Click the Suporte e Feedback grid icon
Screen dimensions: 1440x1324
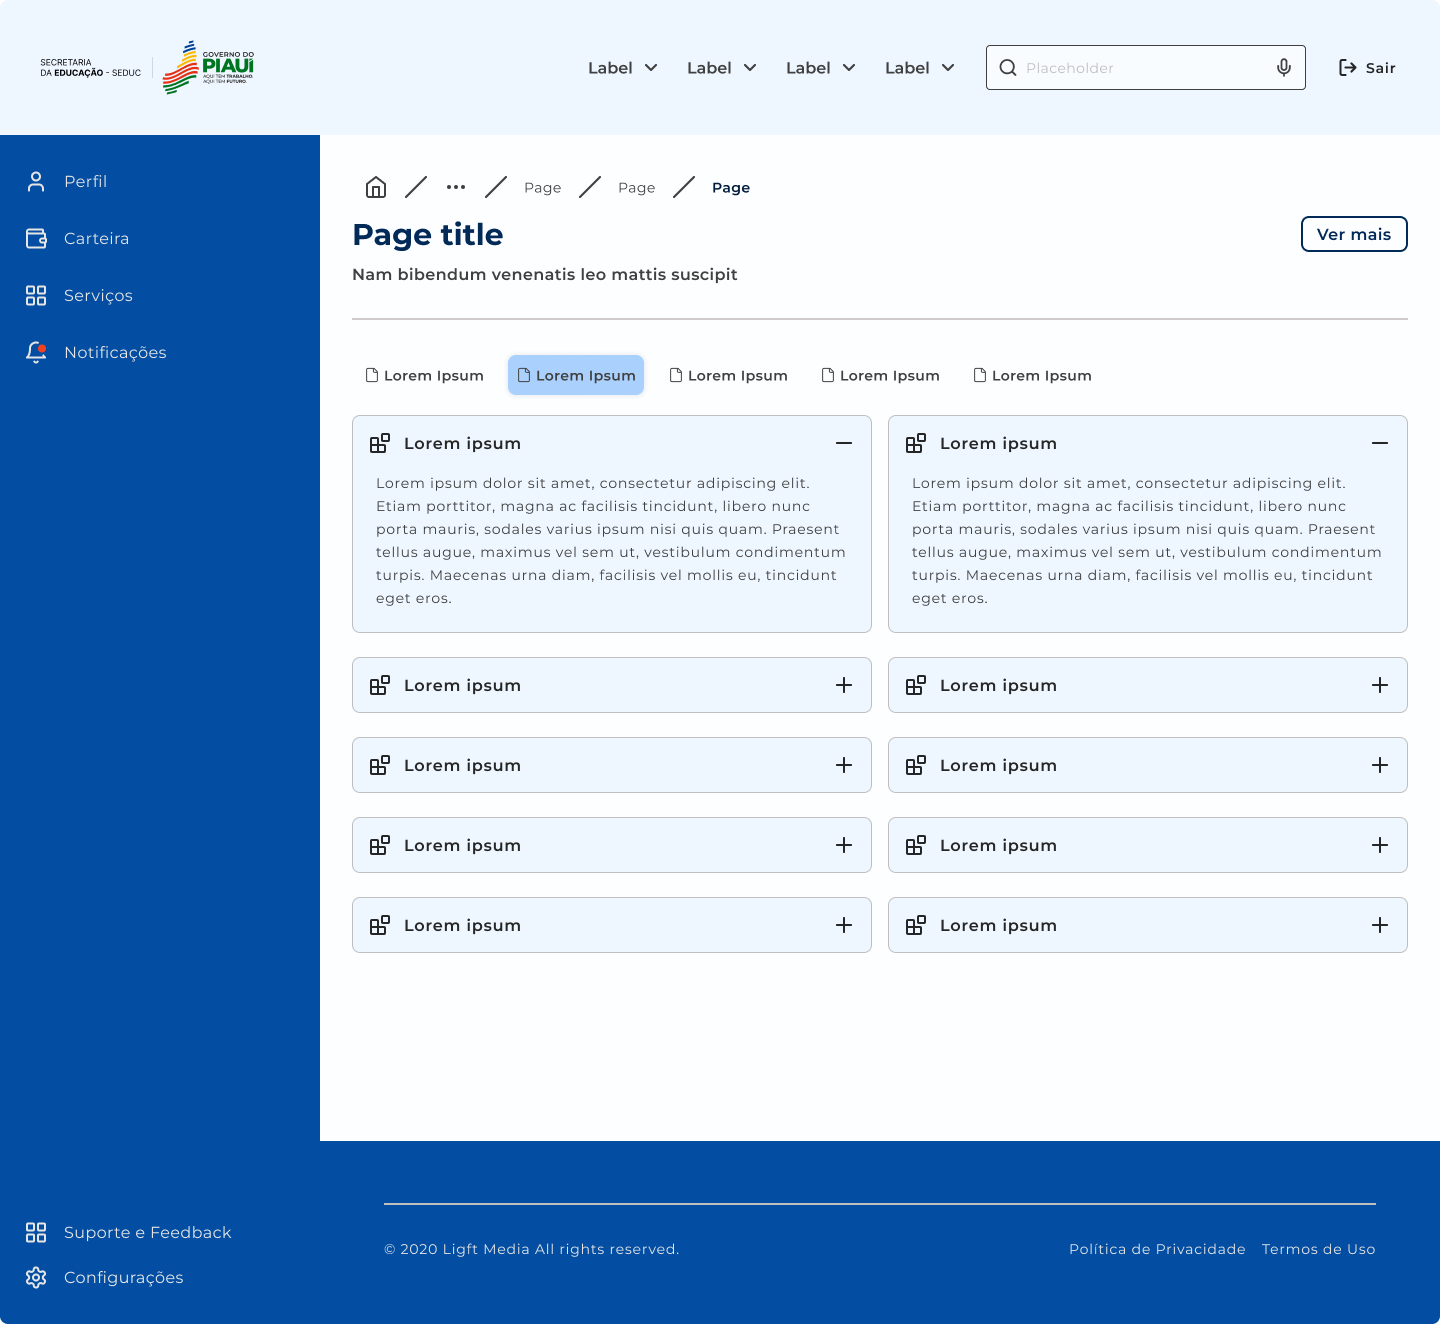36,1232
